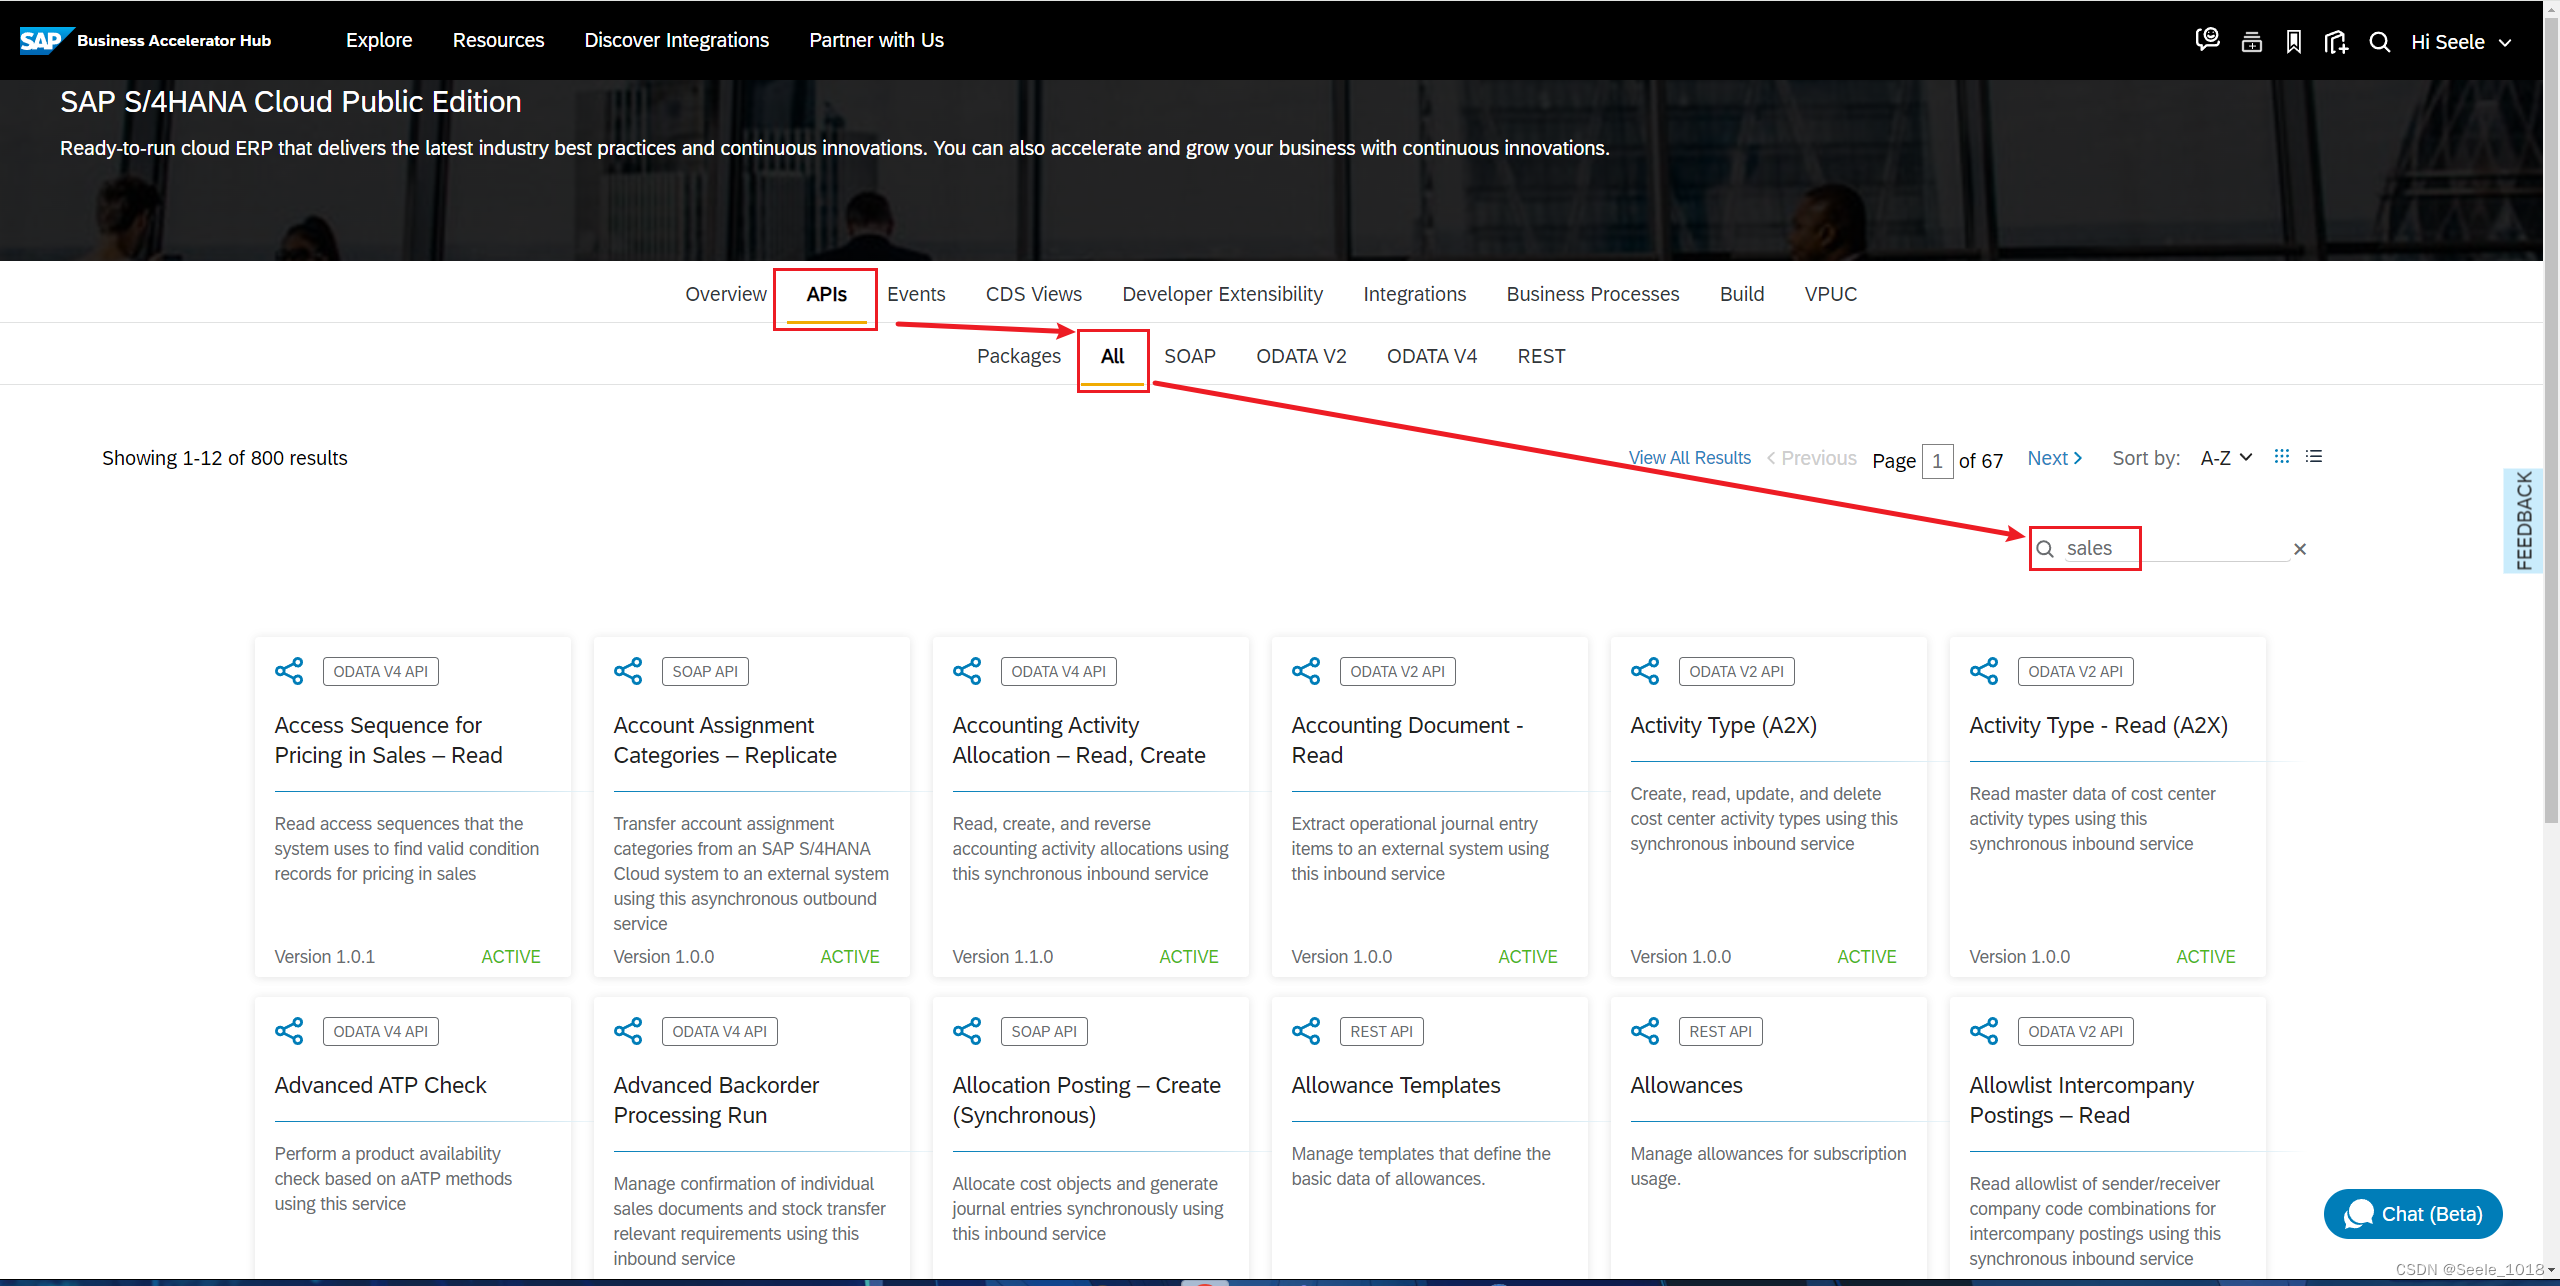Open the Chat (Beta) button
The image size is (2560, 1286).
(x=2413, y=1214)
